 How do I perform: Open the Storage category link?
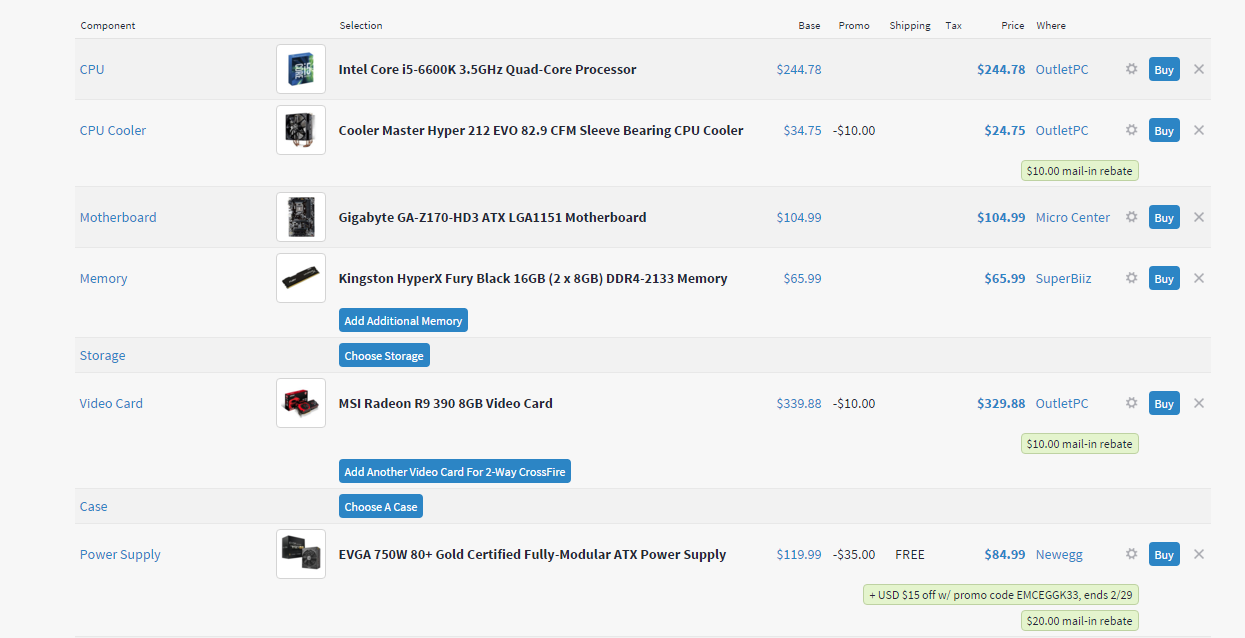pos(103,355)
